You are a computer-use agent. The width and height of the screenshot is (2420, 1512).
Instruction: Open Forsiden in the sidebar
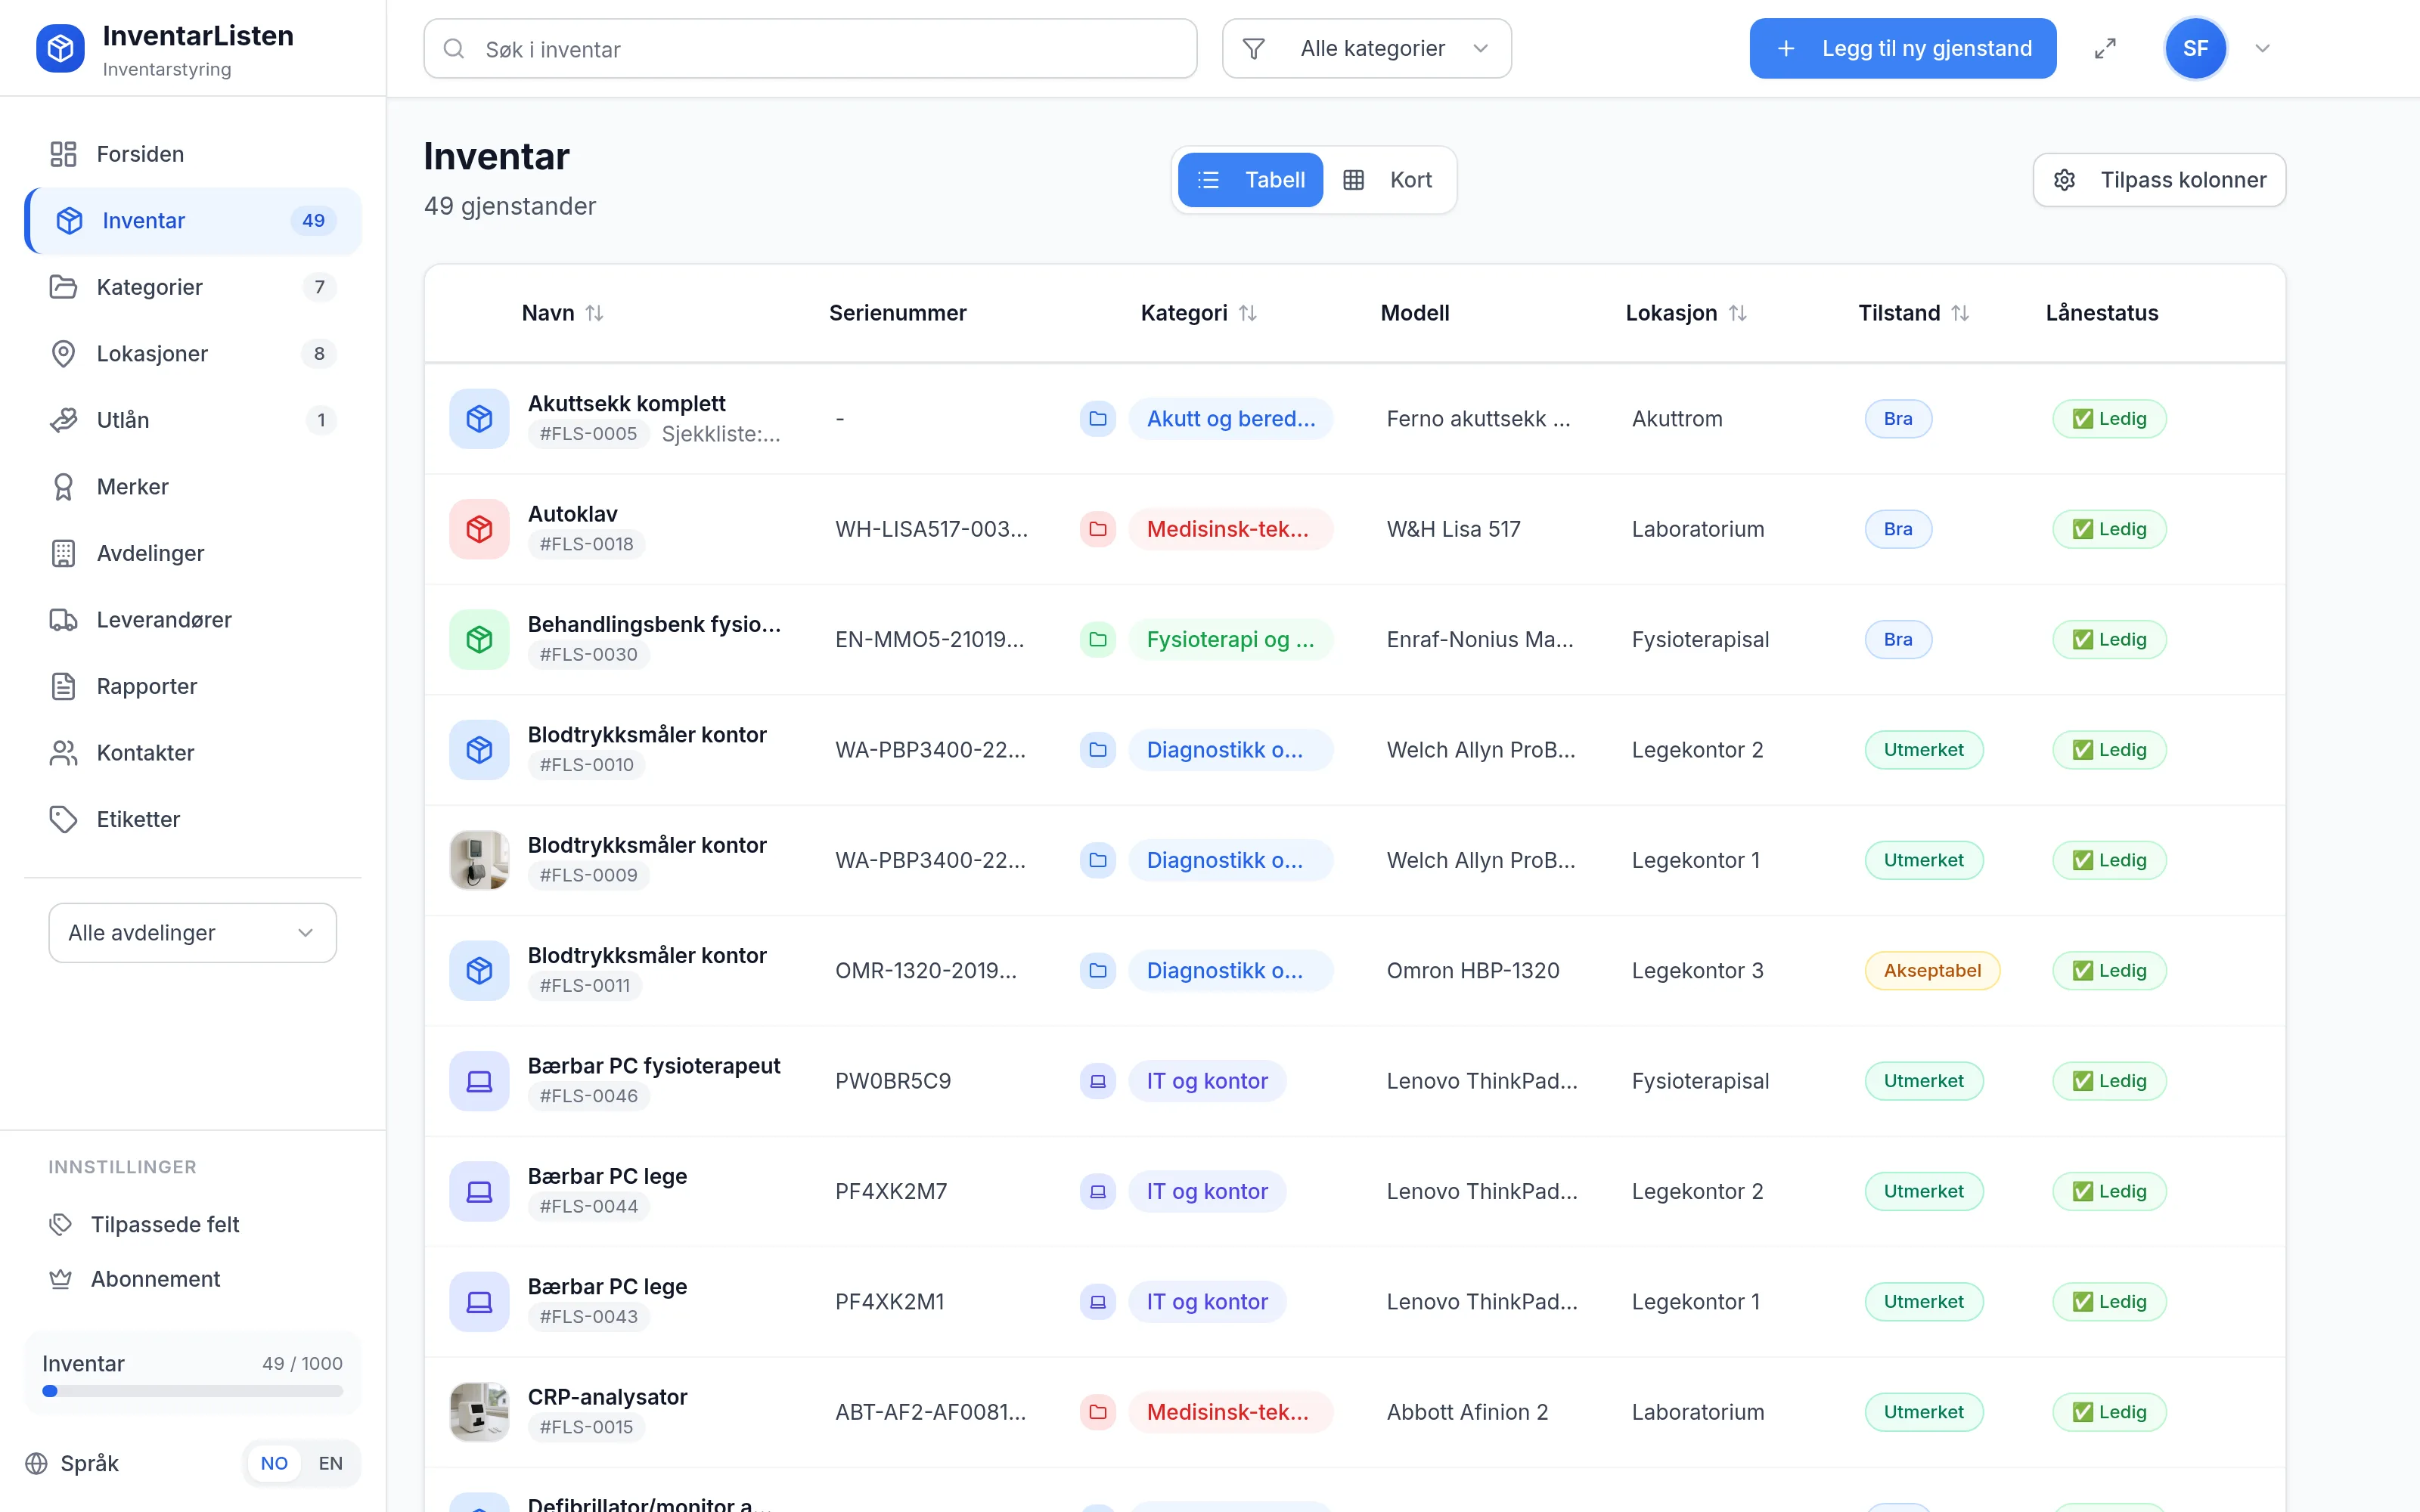(x=192, y=154)
